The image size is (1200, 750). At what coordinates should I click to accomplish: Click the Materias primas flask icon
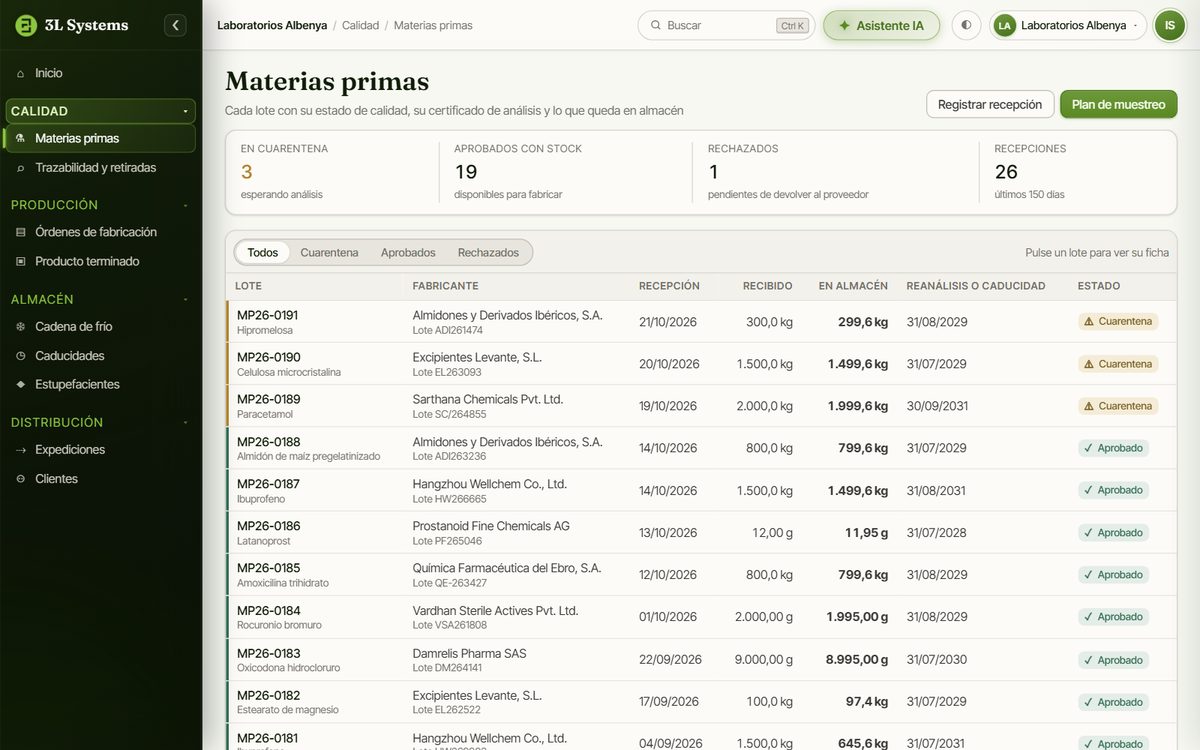tap(21, 138)
